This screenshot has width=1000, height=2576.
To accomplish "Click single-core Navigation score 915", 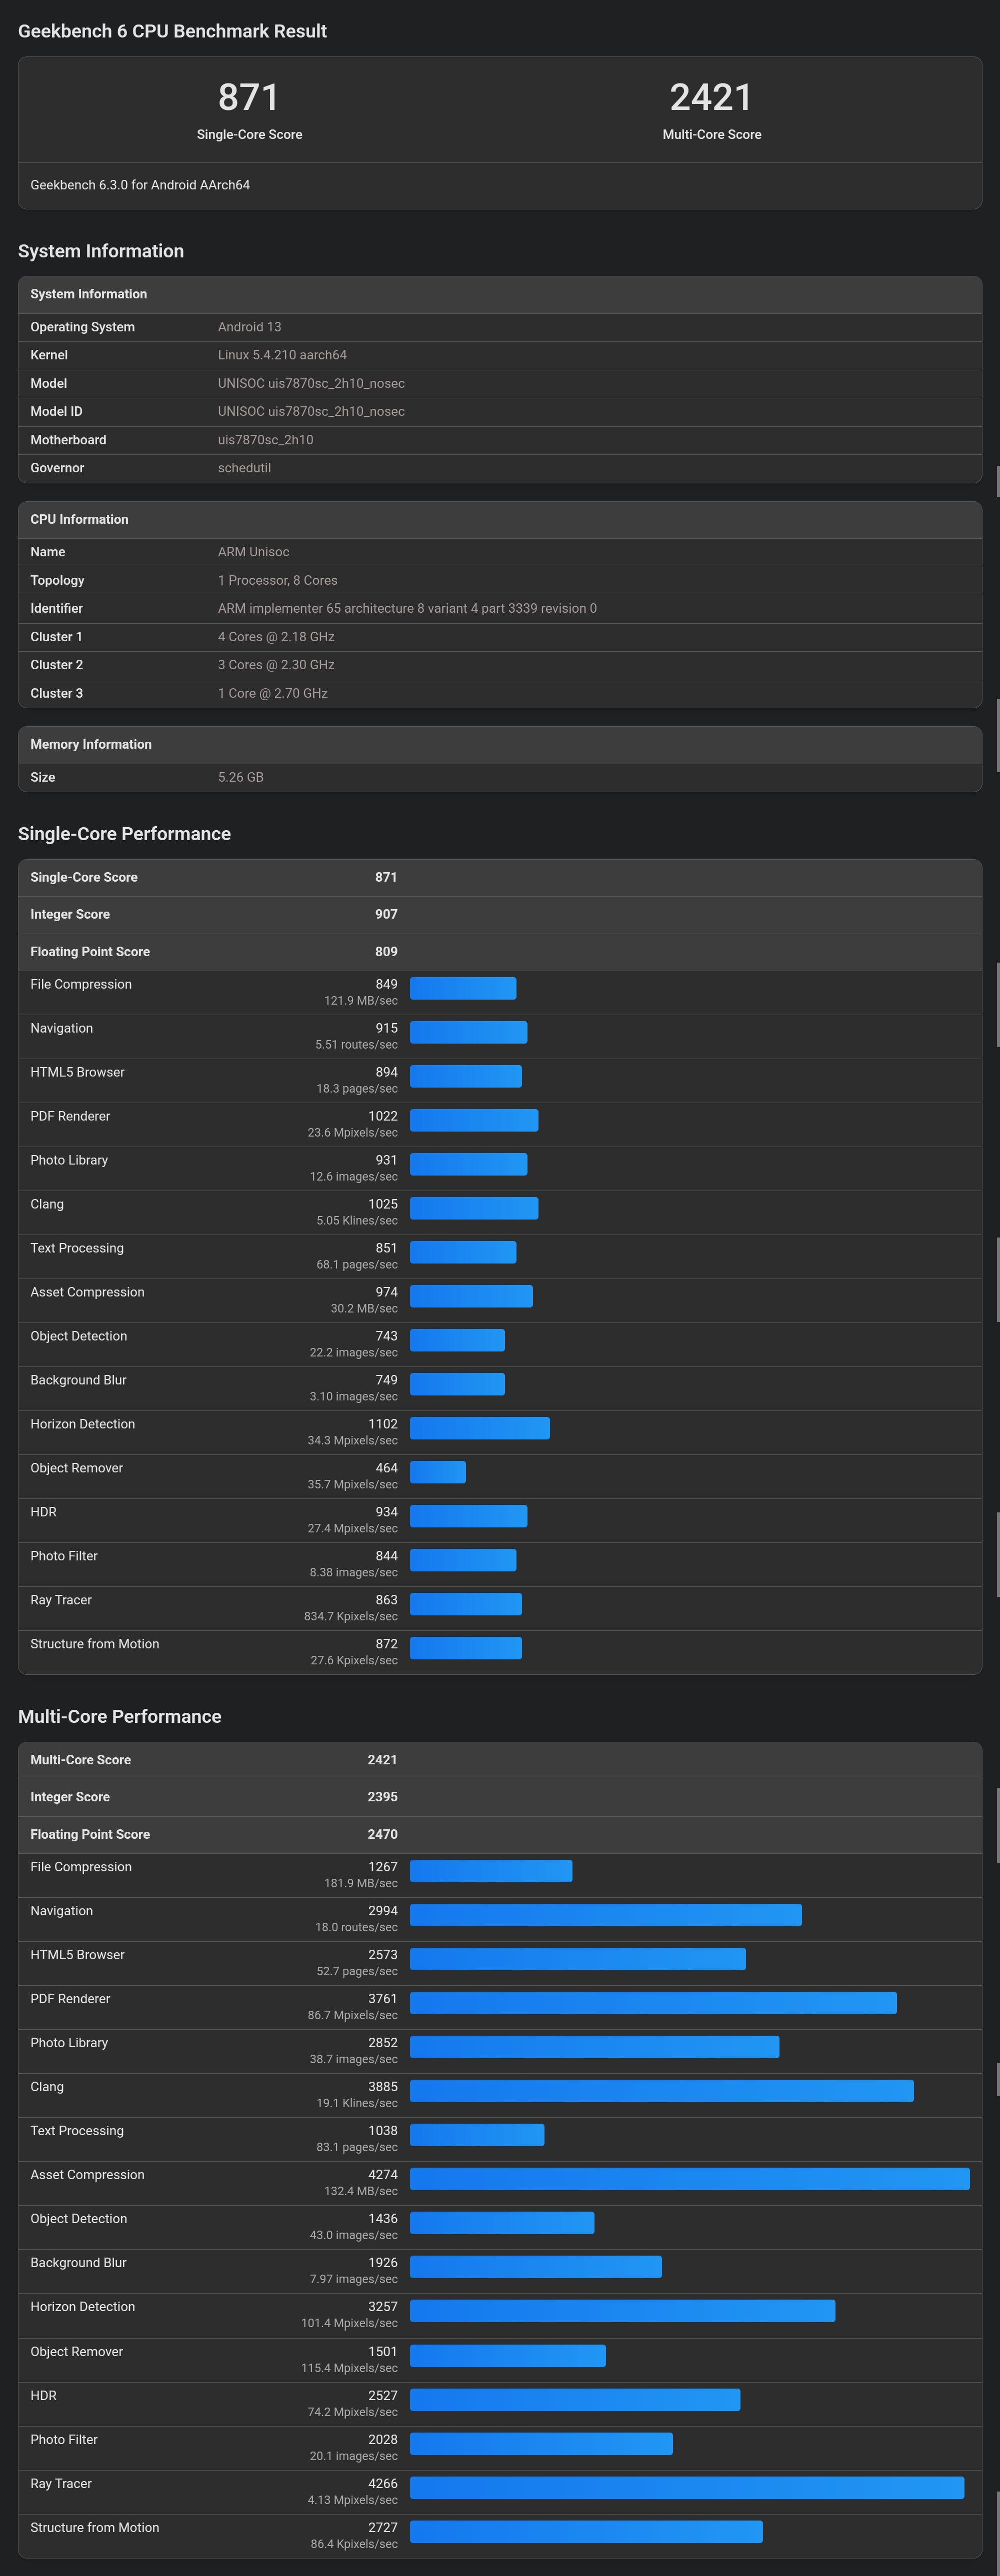I will click(x=386, y=1028).
